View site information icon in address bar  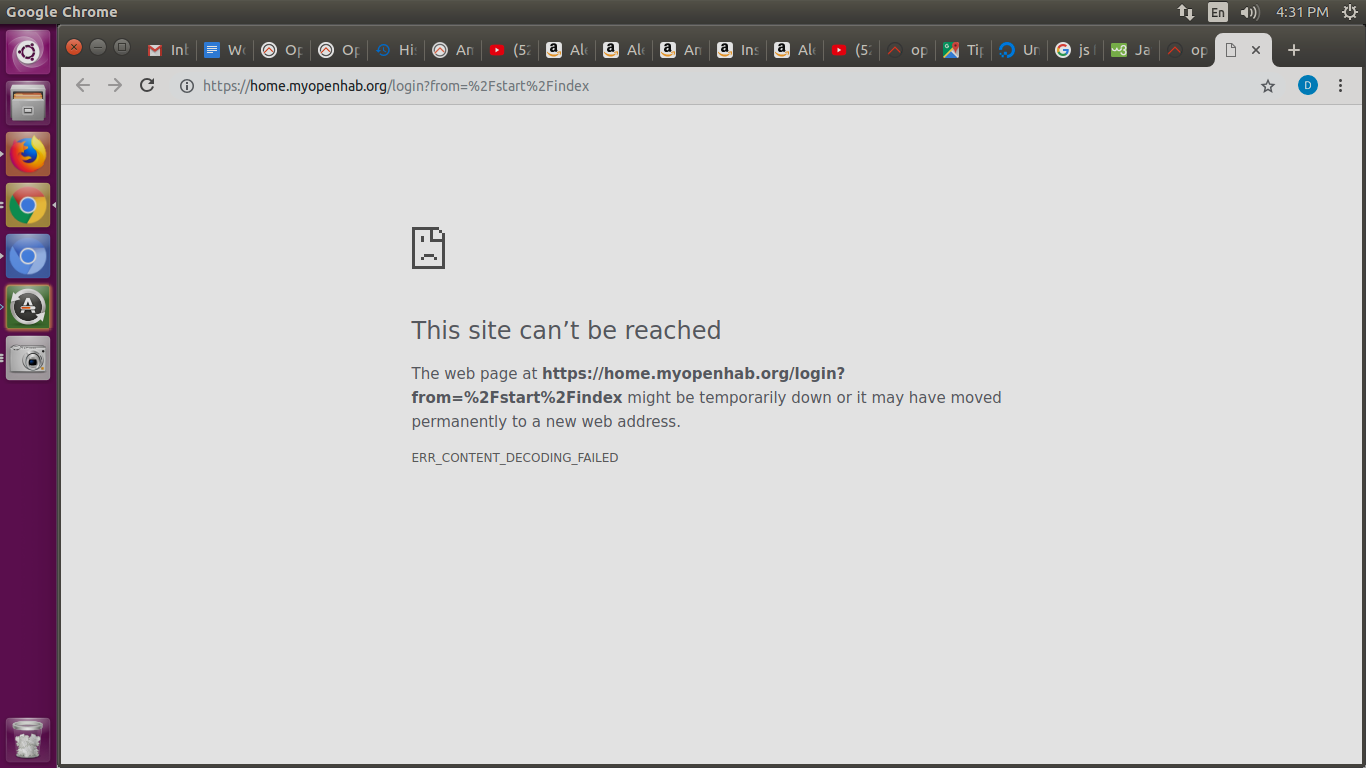(x=186, y=86)
